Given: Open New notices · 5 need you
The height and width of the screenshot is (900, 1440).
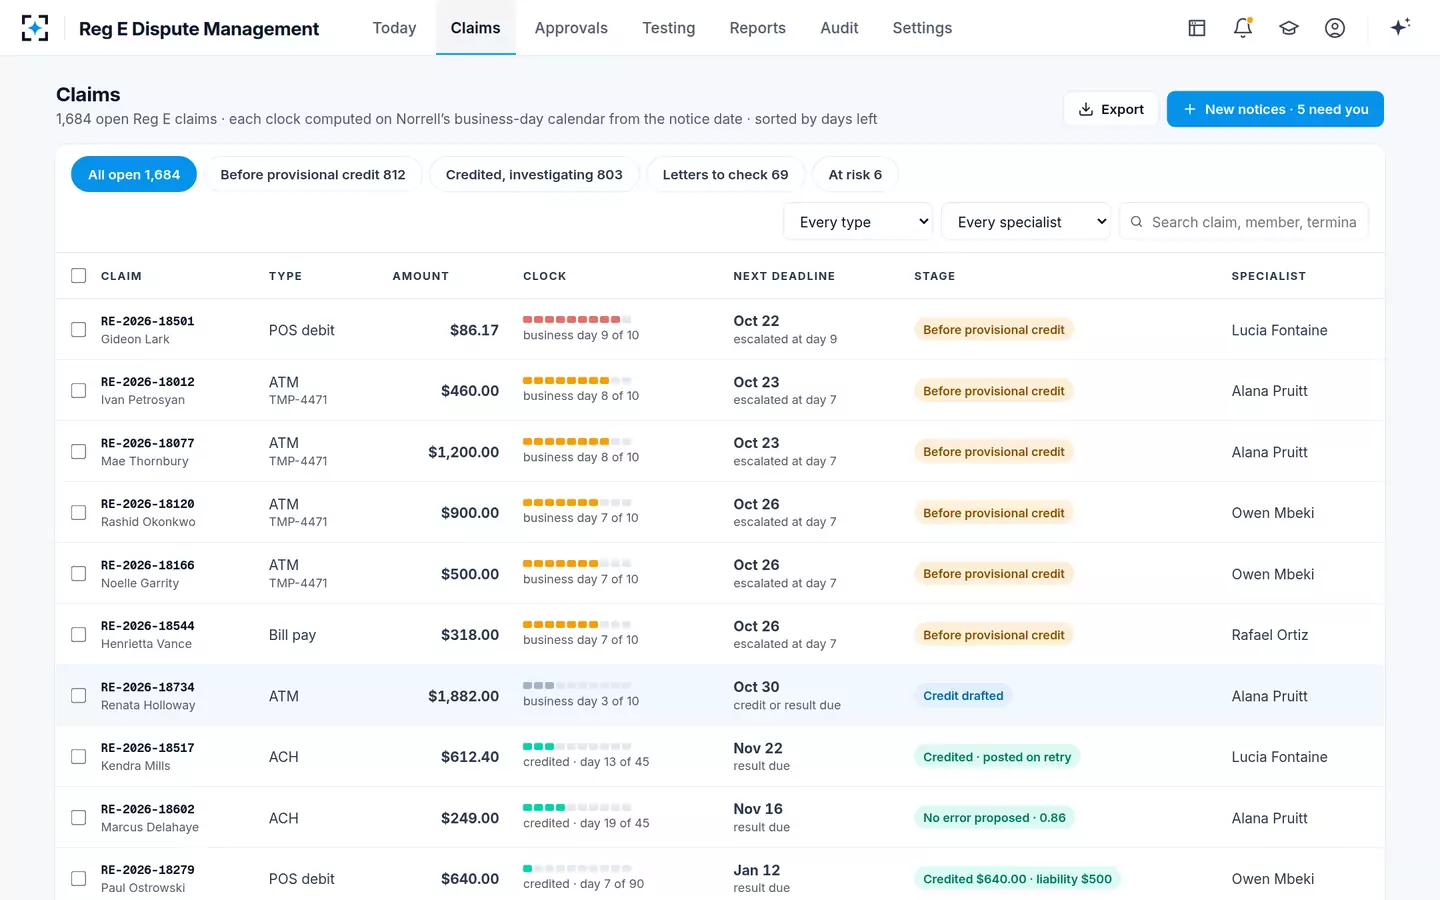Looking at the screenshot, I should (x=1275, y=109).
